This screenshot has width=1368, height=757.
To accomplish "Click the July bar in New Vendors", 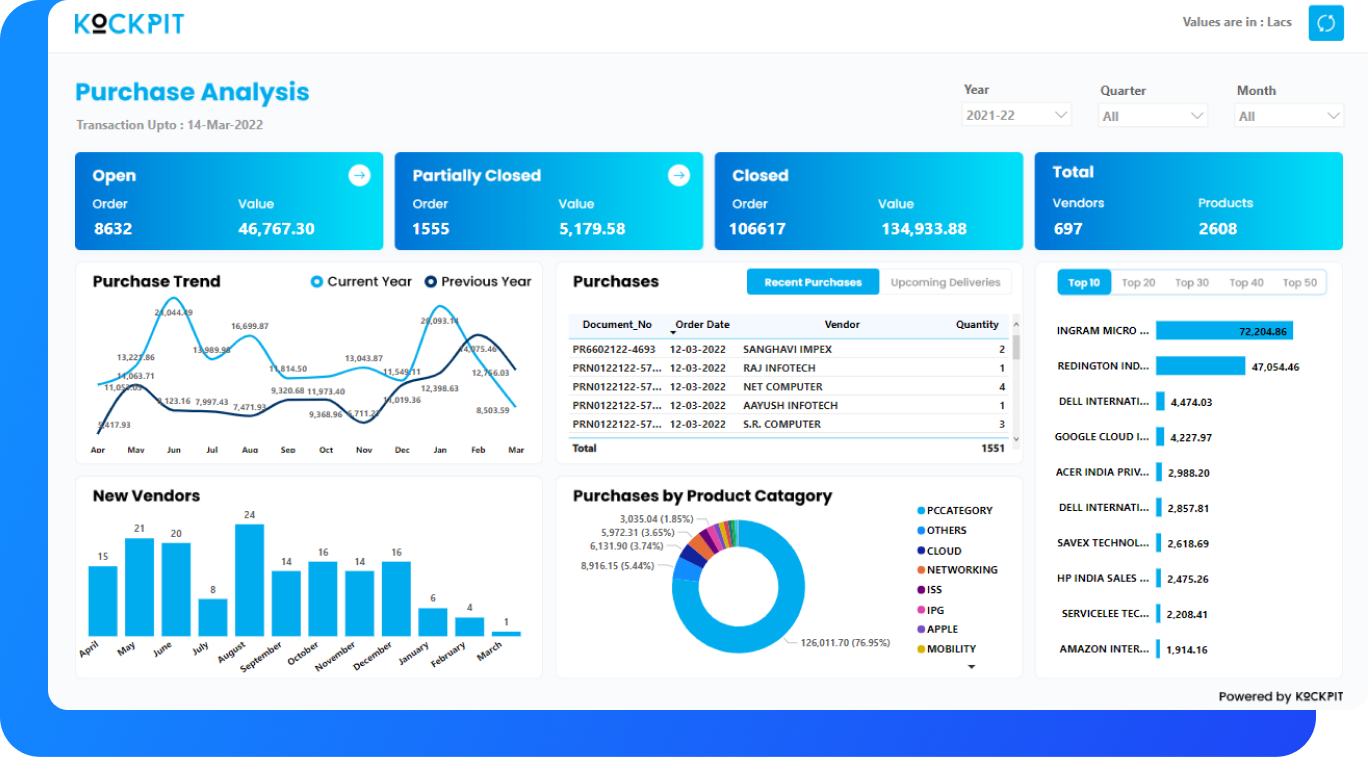I will (x=212, y=618).
